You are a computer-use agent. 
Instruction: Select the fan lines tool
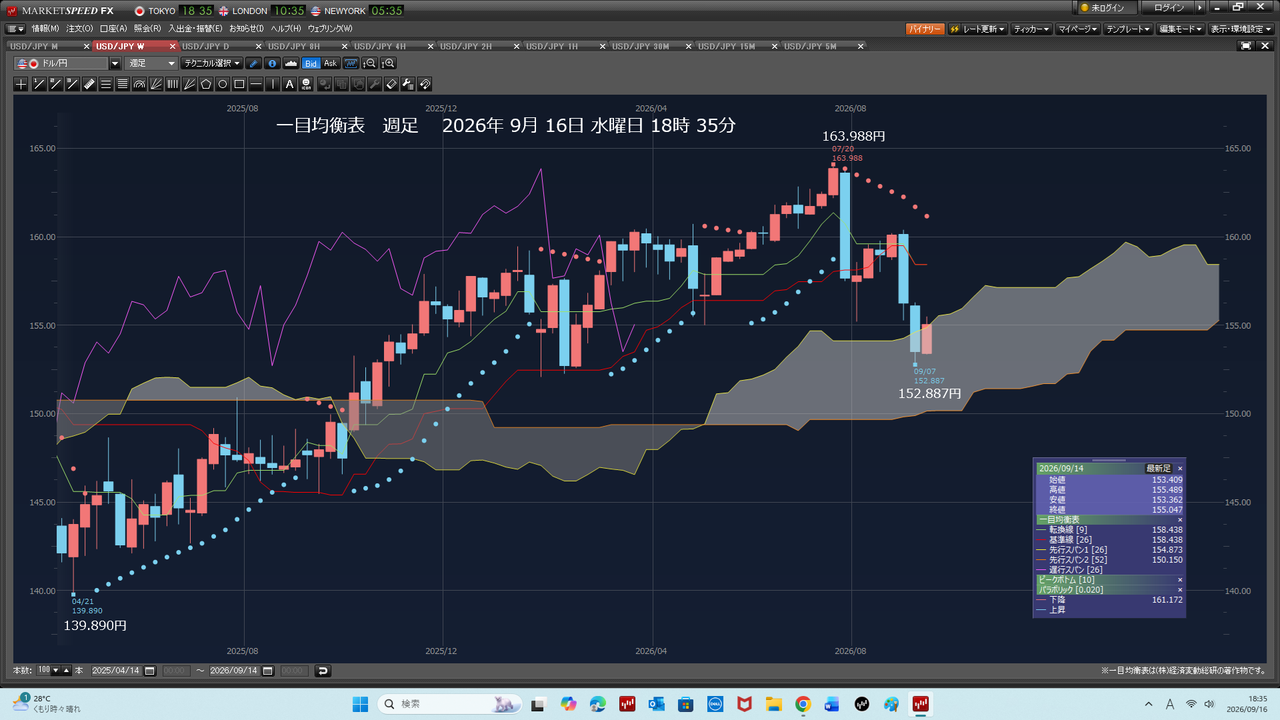coord(156,84)
